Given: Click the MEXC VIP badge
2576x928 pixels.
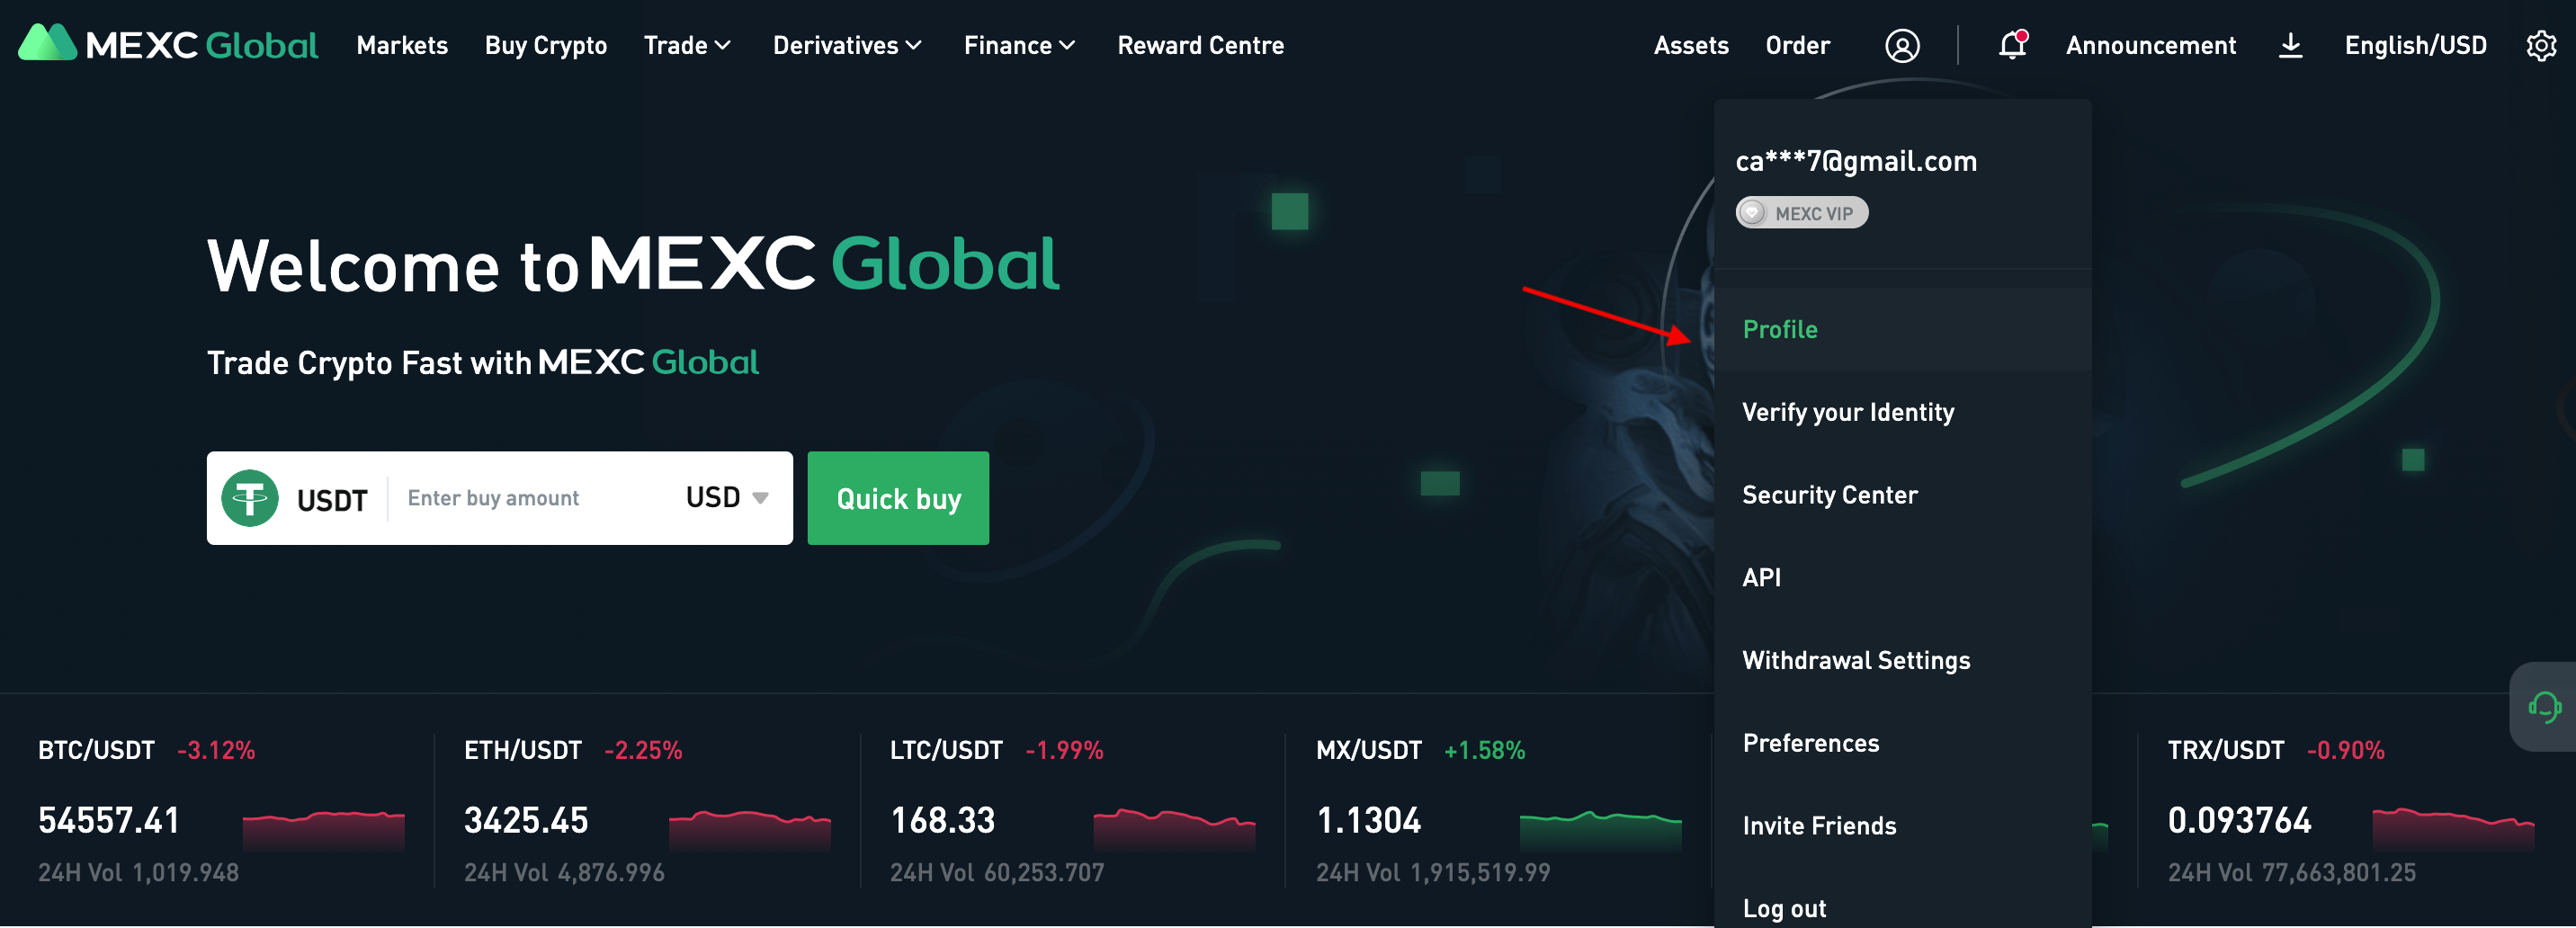Looking at the screenshot, I should 1801,213.
